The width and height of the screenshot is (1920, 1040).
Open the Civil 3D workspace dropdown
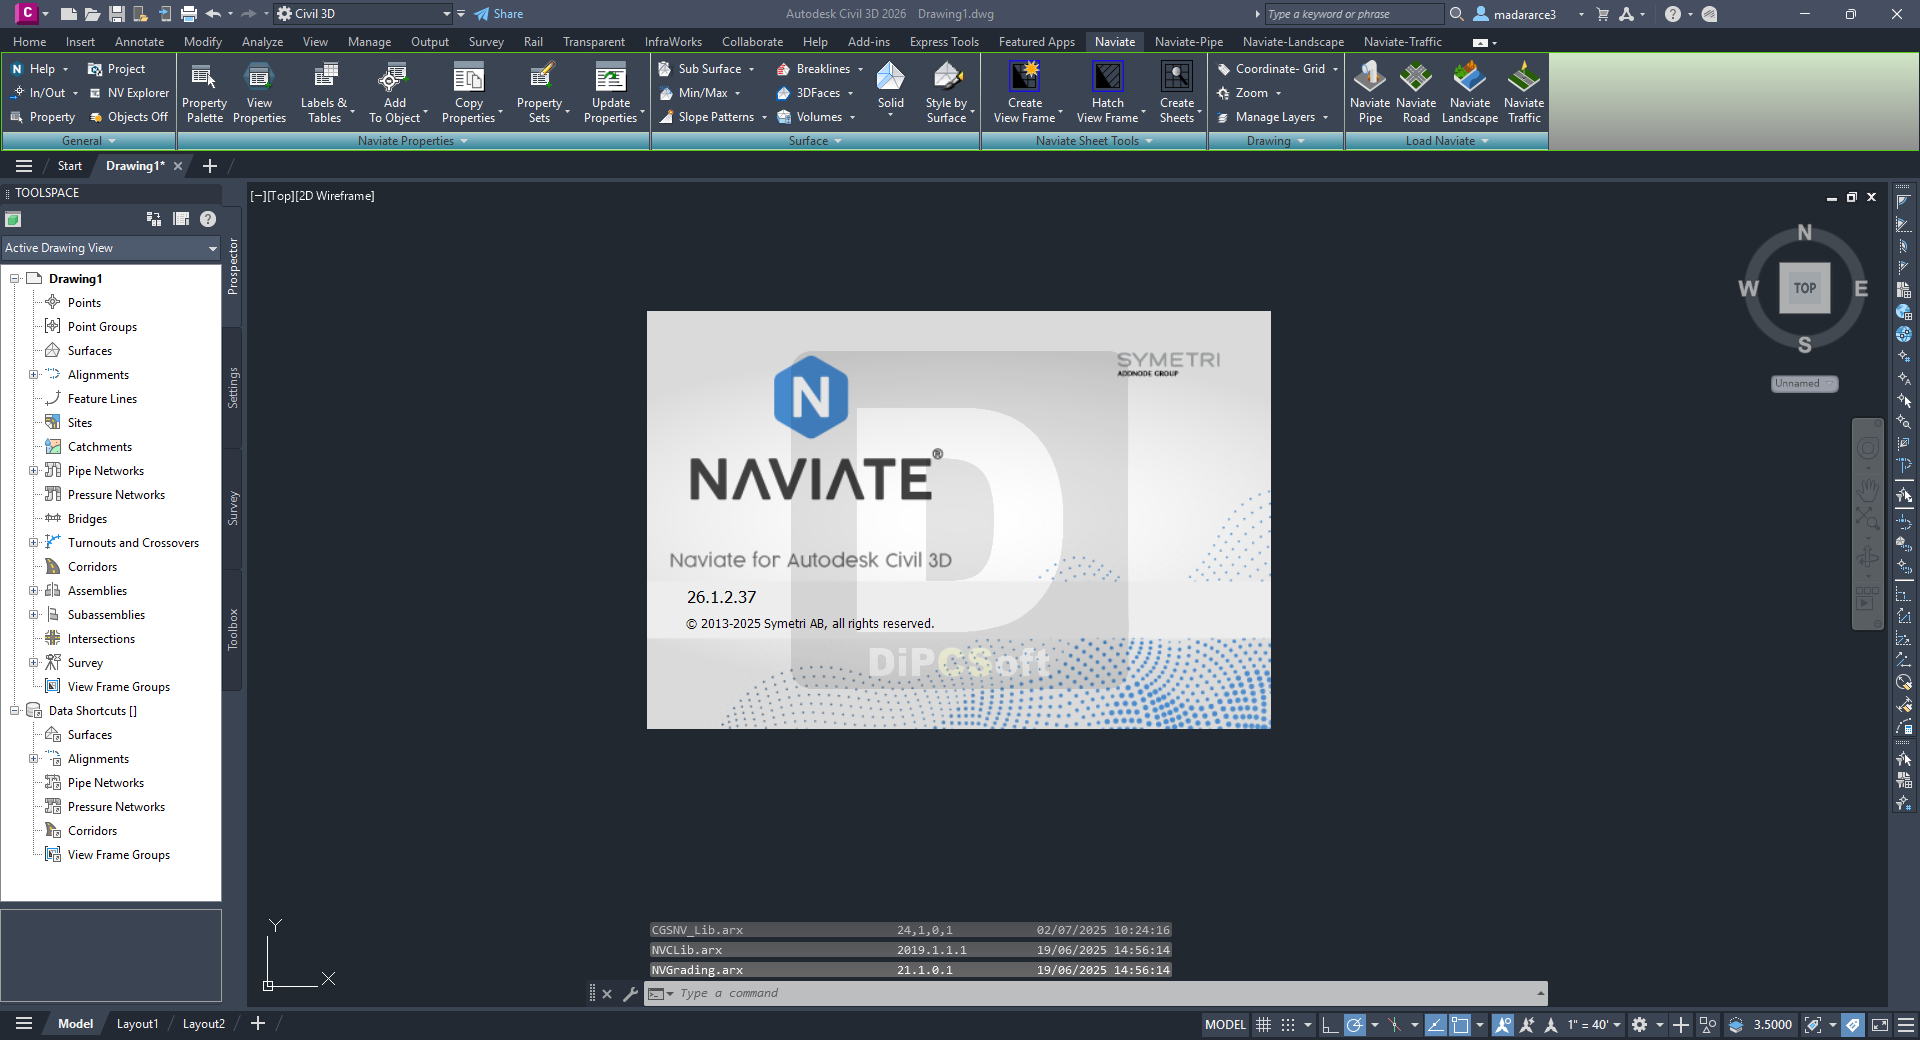364,14
